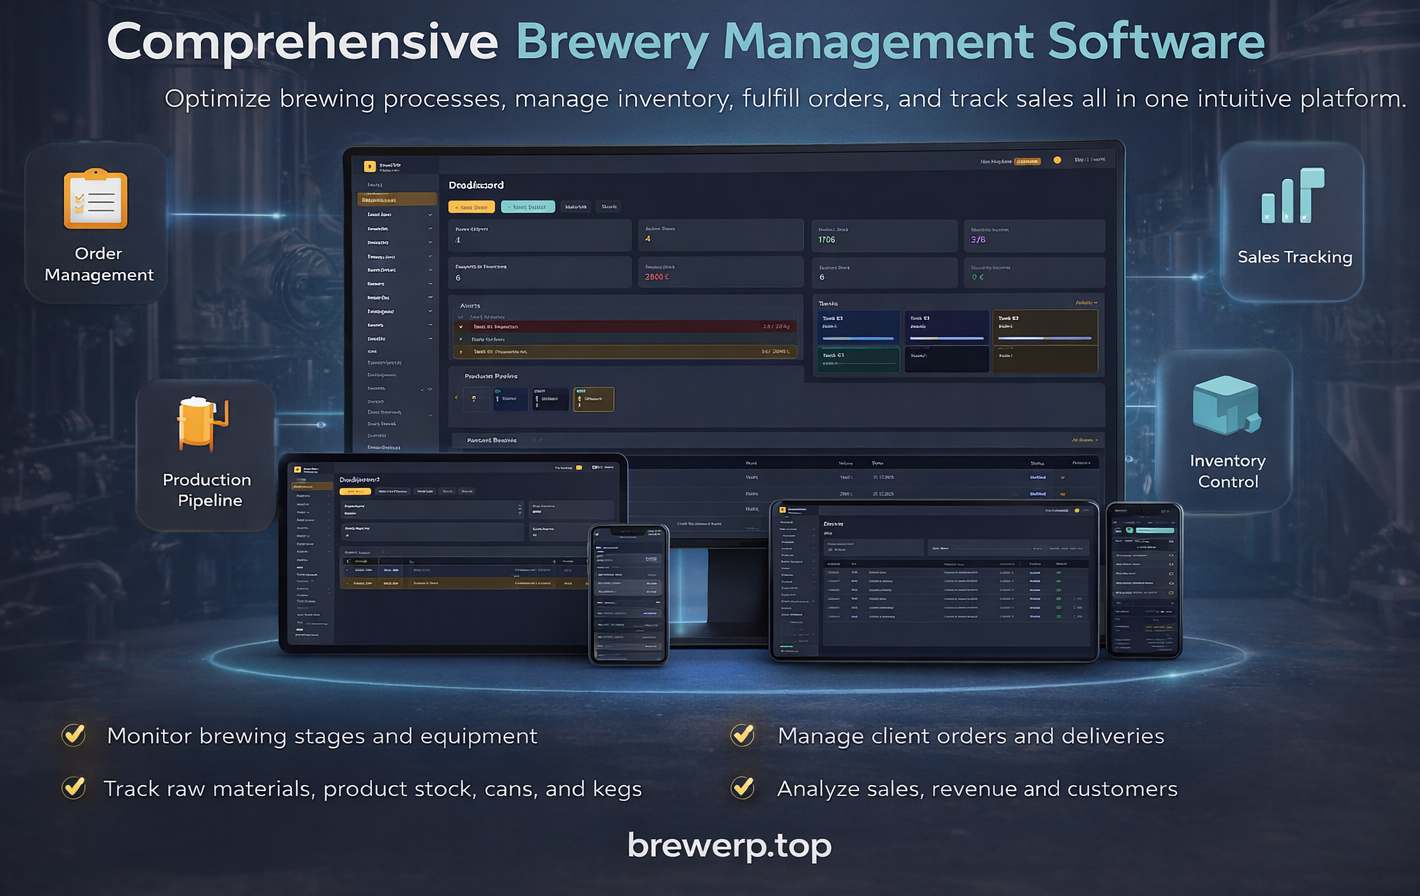
Task: Switch to the highlighted Dashboard sidebar entry
Action: (397, 199)
